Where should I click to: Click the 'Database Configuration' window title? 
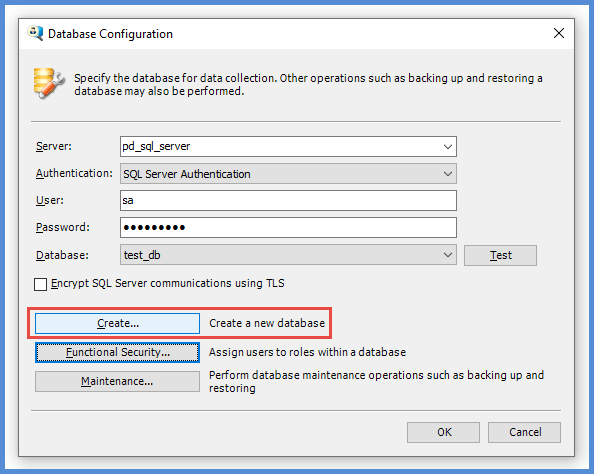coord(110,34)
